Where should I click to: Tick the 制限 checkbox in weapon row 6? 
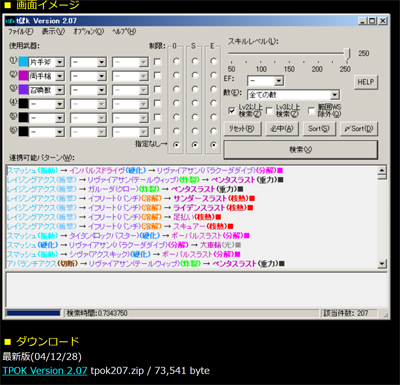tap(157, 132)
